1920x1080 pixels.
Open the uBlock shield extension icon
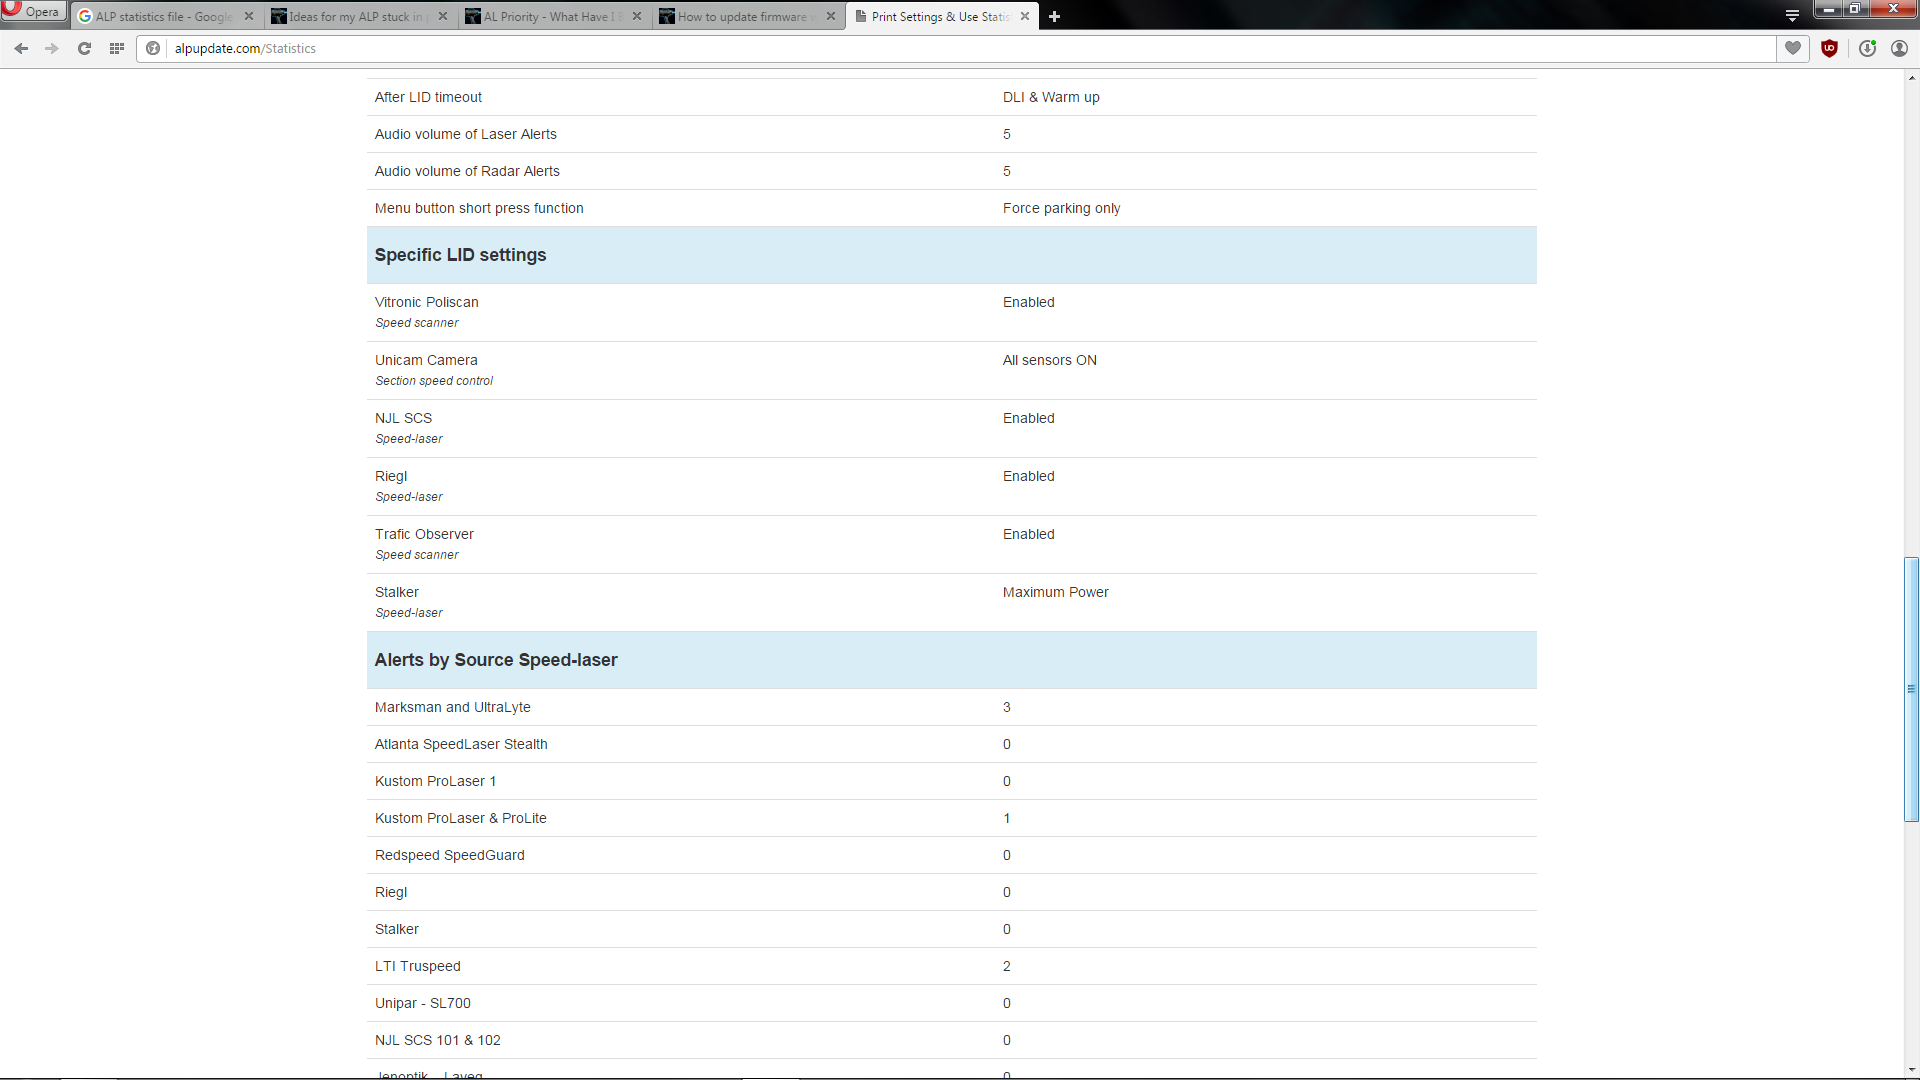click(x=1830, y=48)
